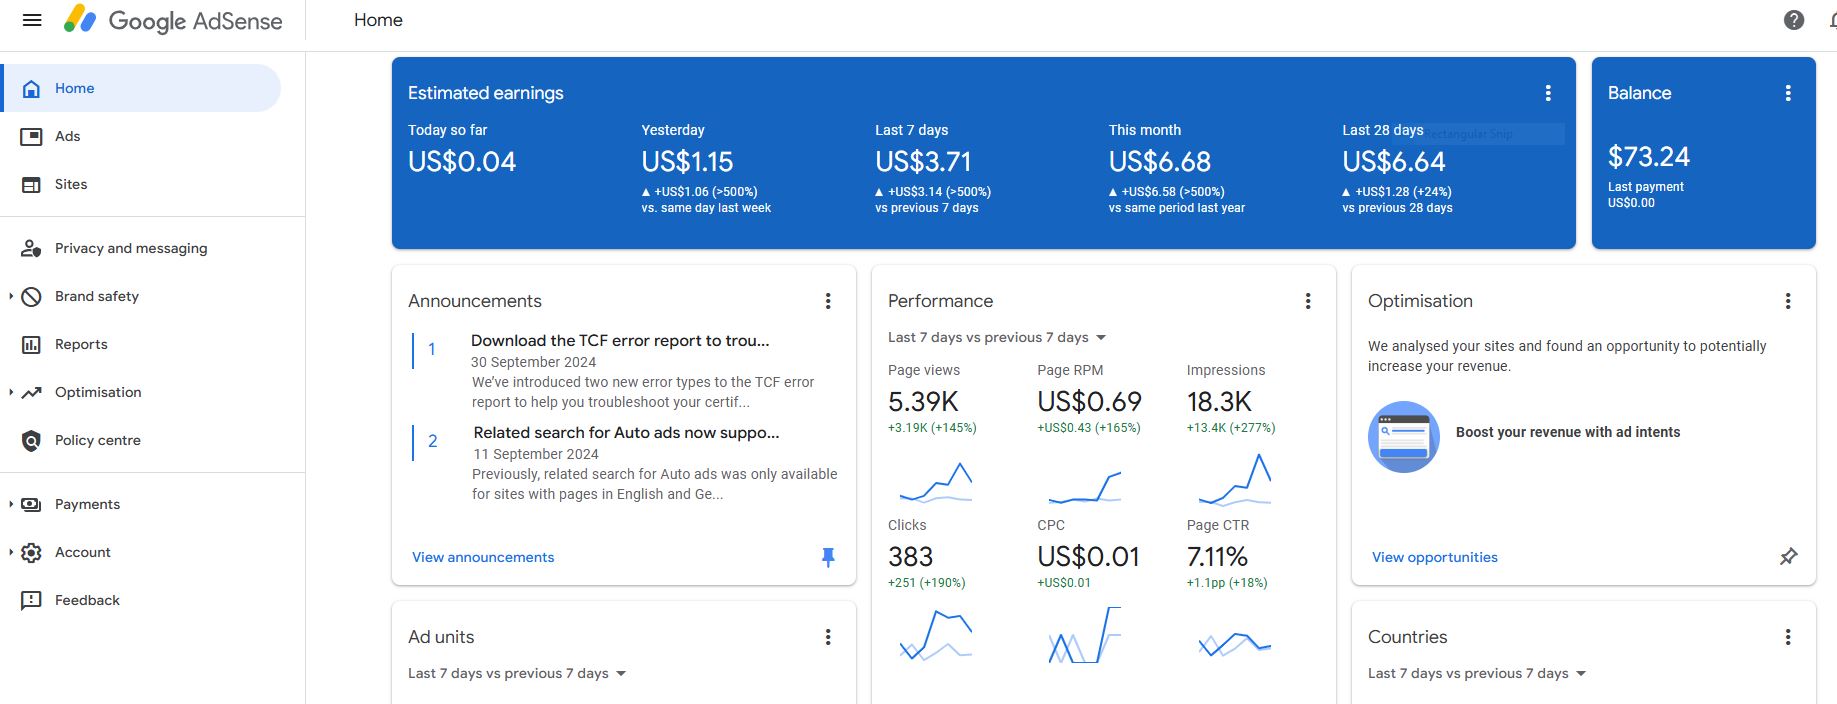Click the Google AdSense logo
This screenshot has width=1837, height=704.
[x=172, y=20]
